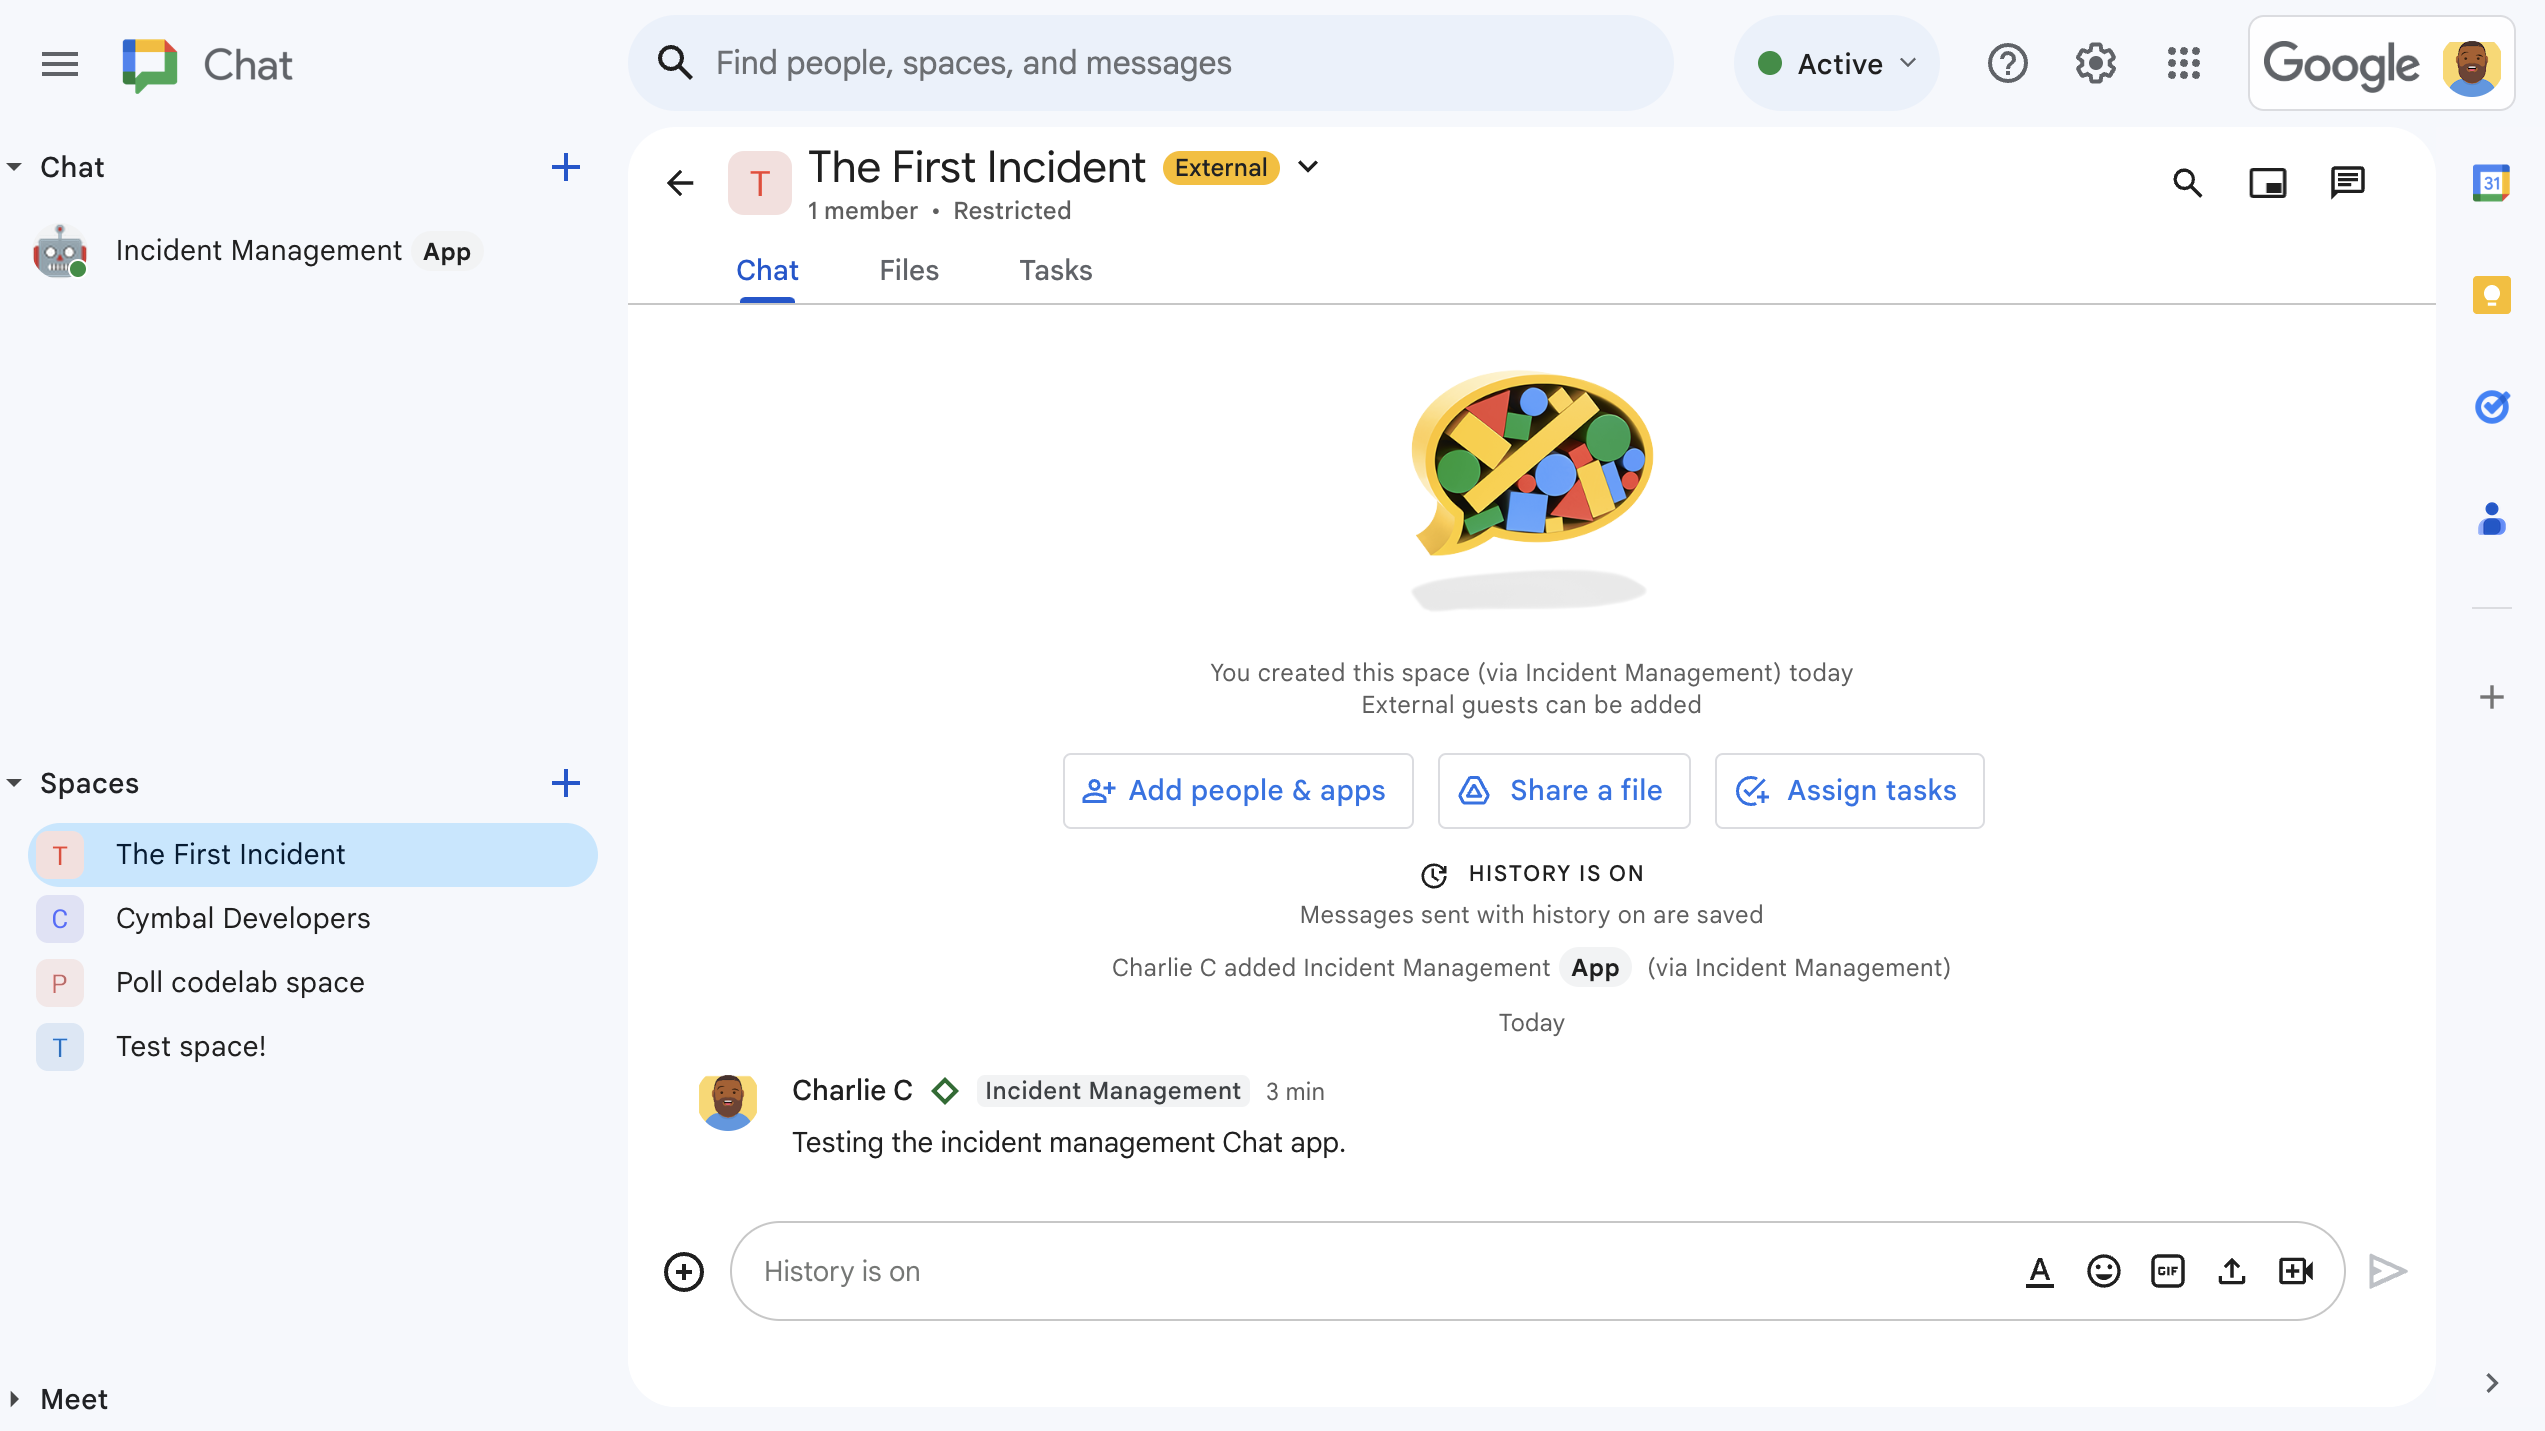Image resolution: width=2545 pixels, height=1431 pixels.
Task: Switch to the Tasks tab
Action: coord(1056,269)
